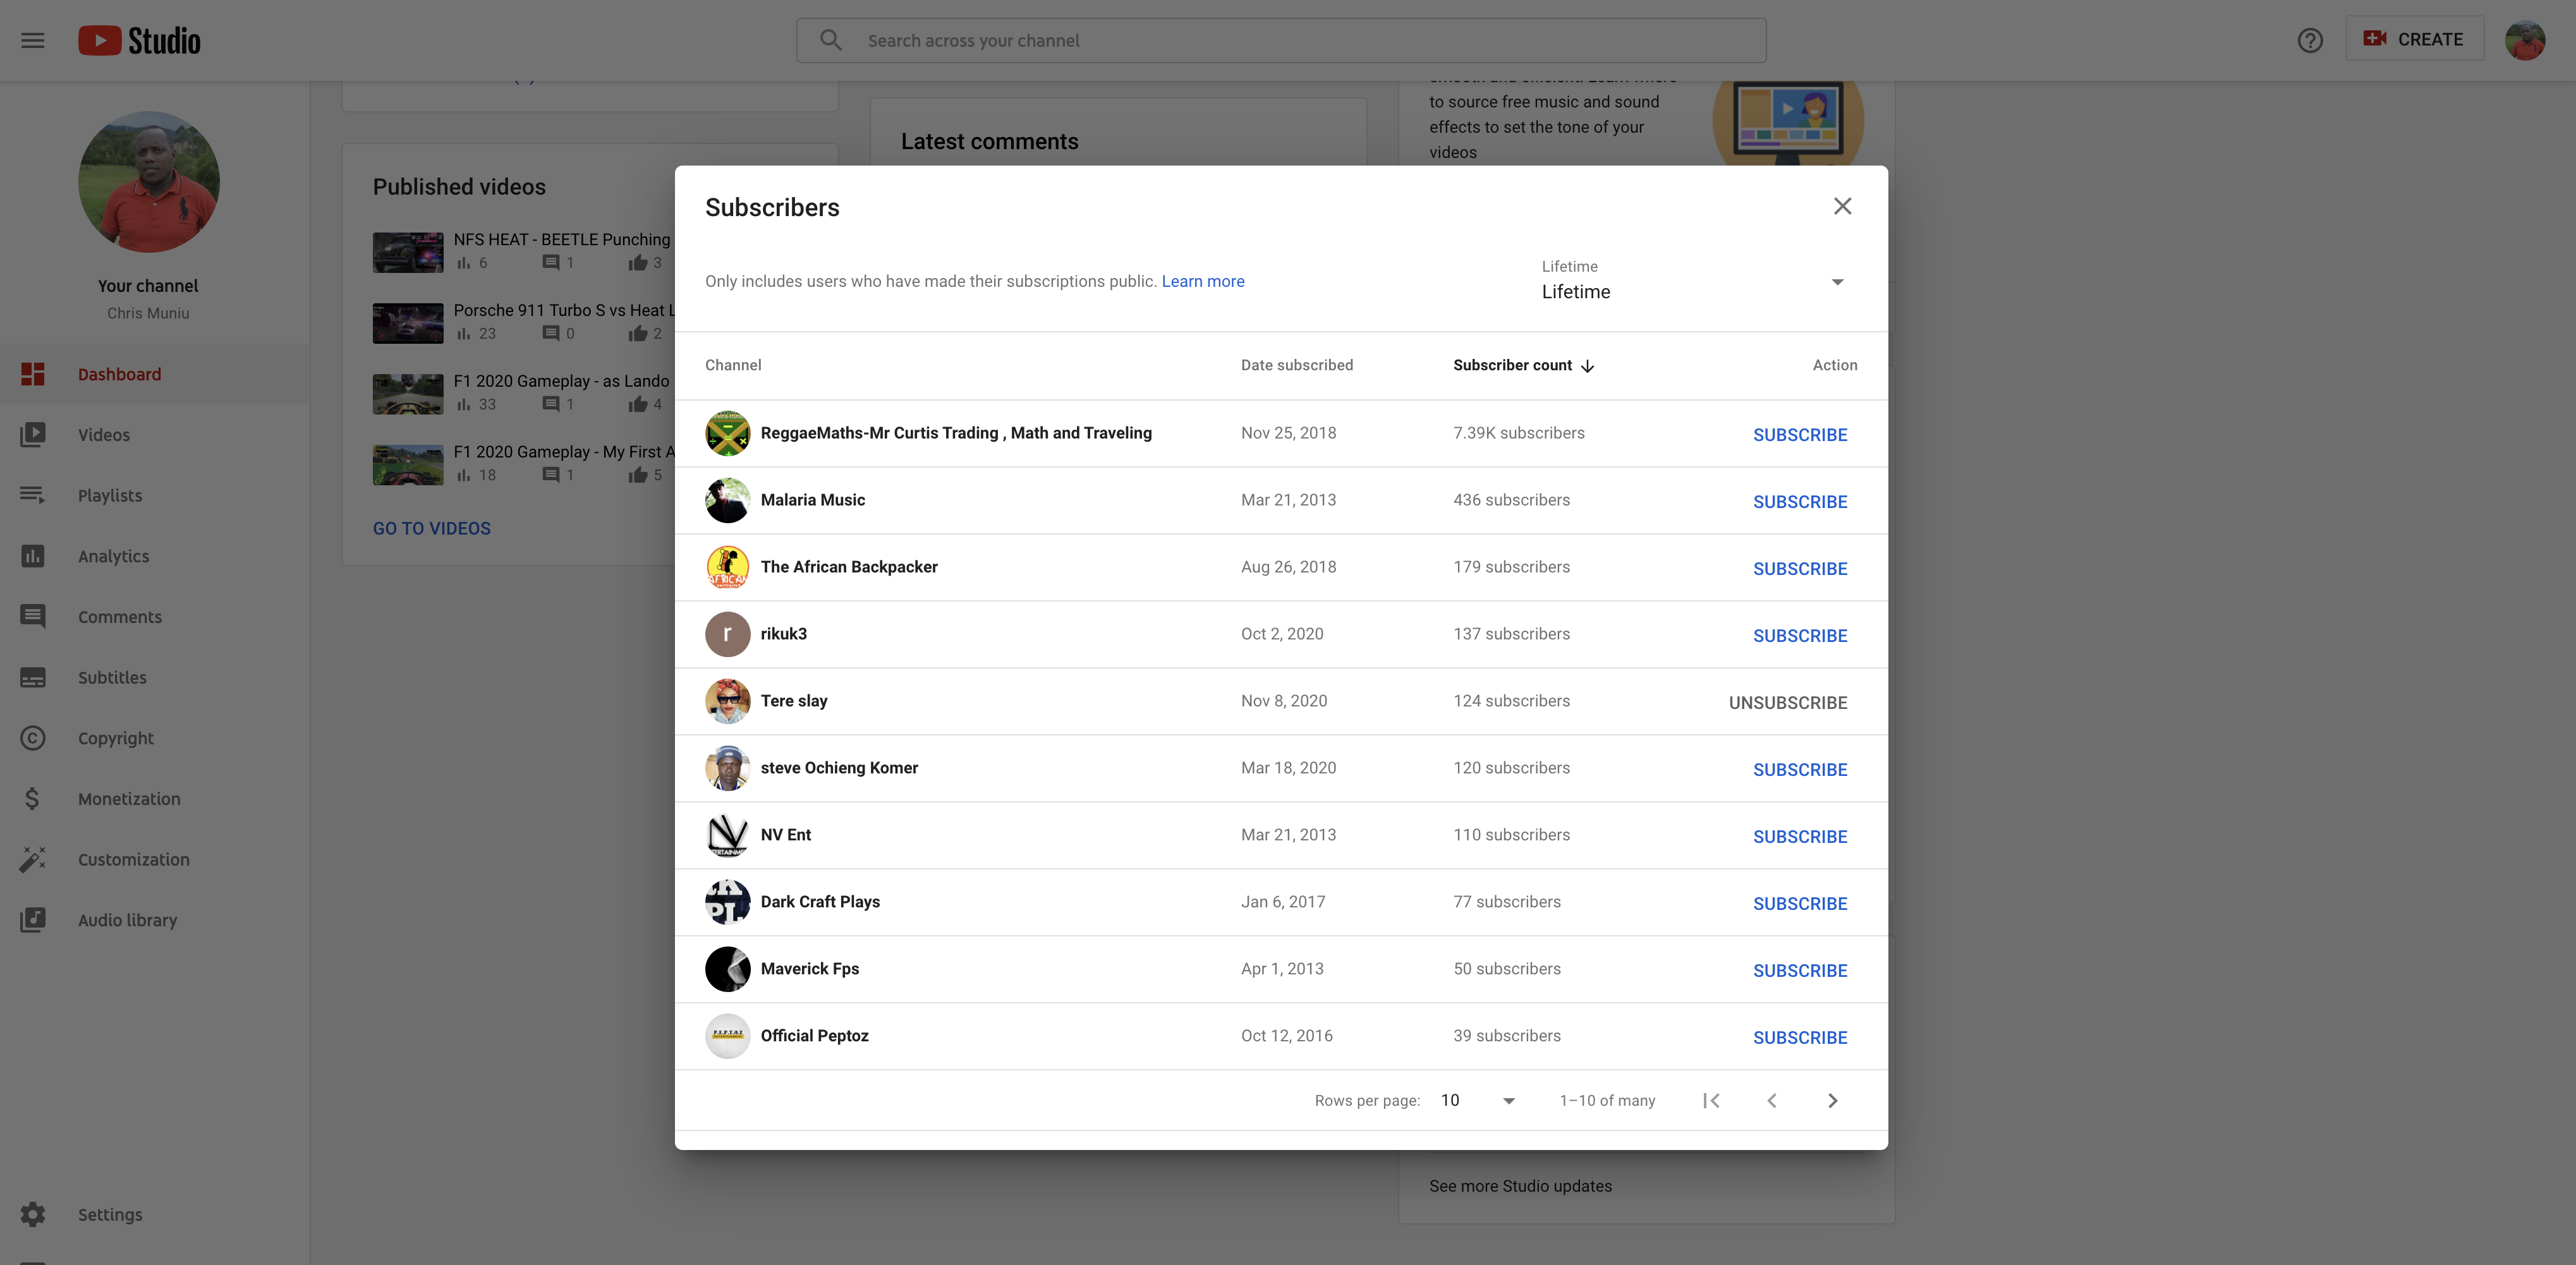Click the Monetization dollar icon
The height and width of the screenshot is (1265, 2576).
pyautogui.click(x=33, y=798)
